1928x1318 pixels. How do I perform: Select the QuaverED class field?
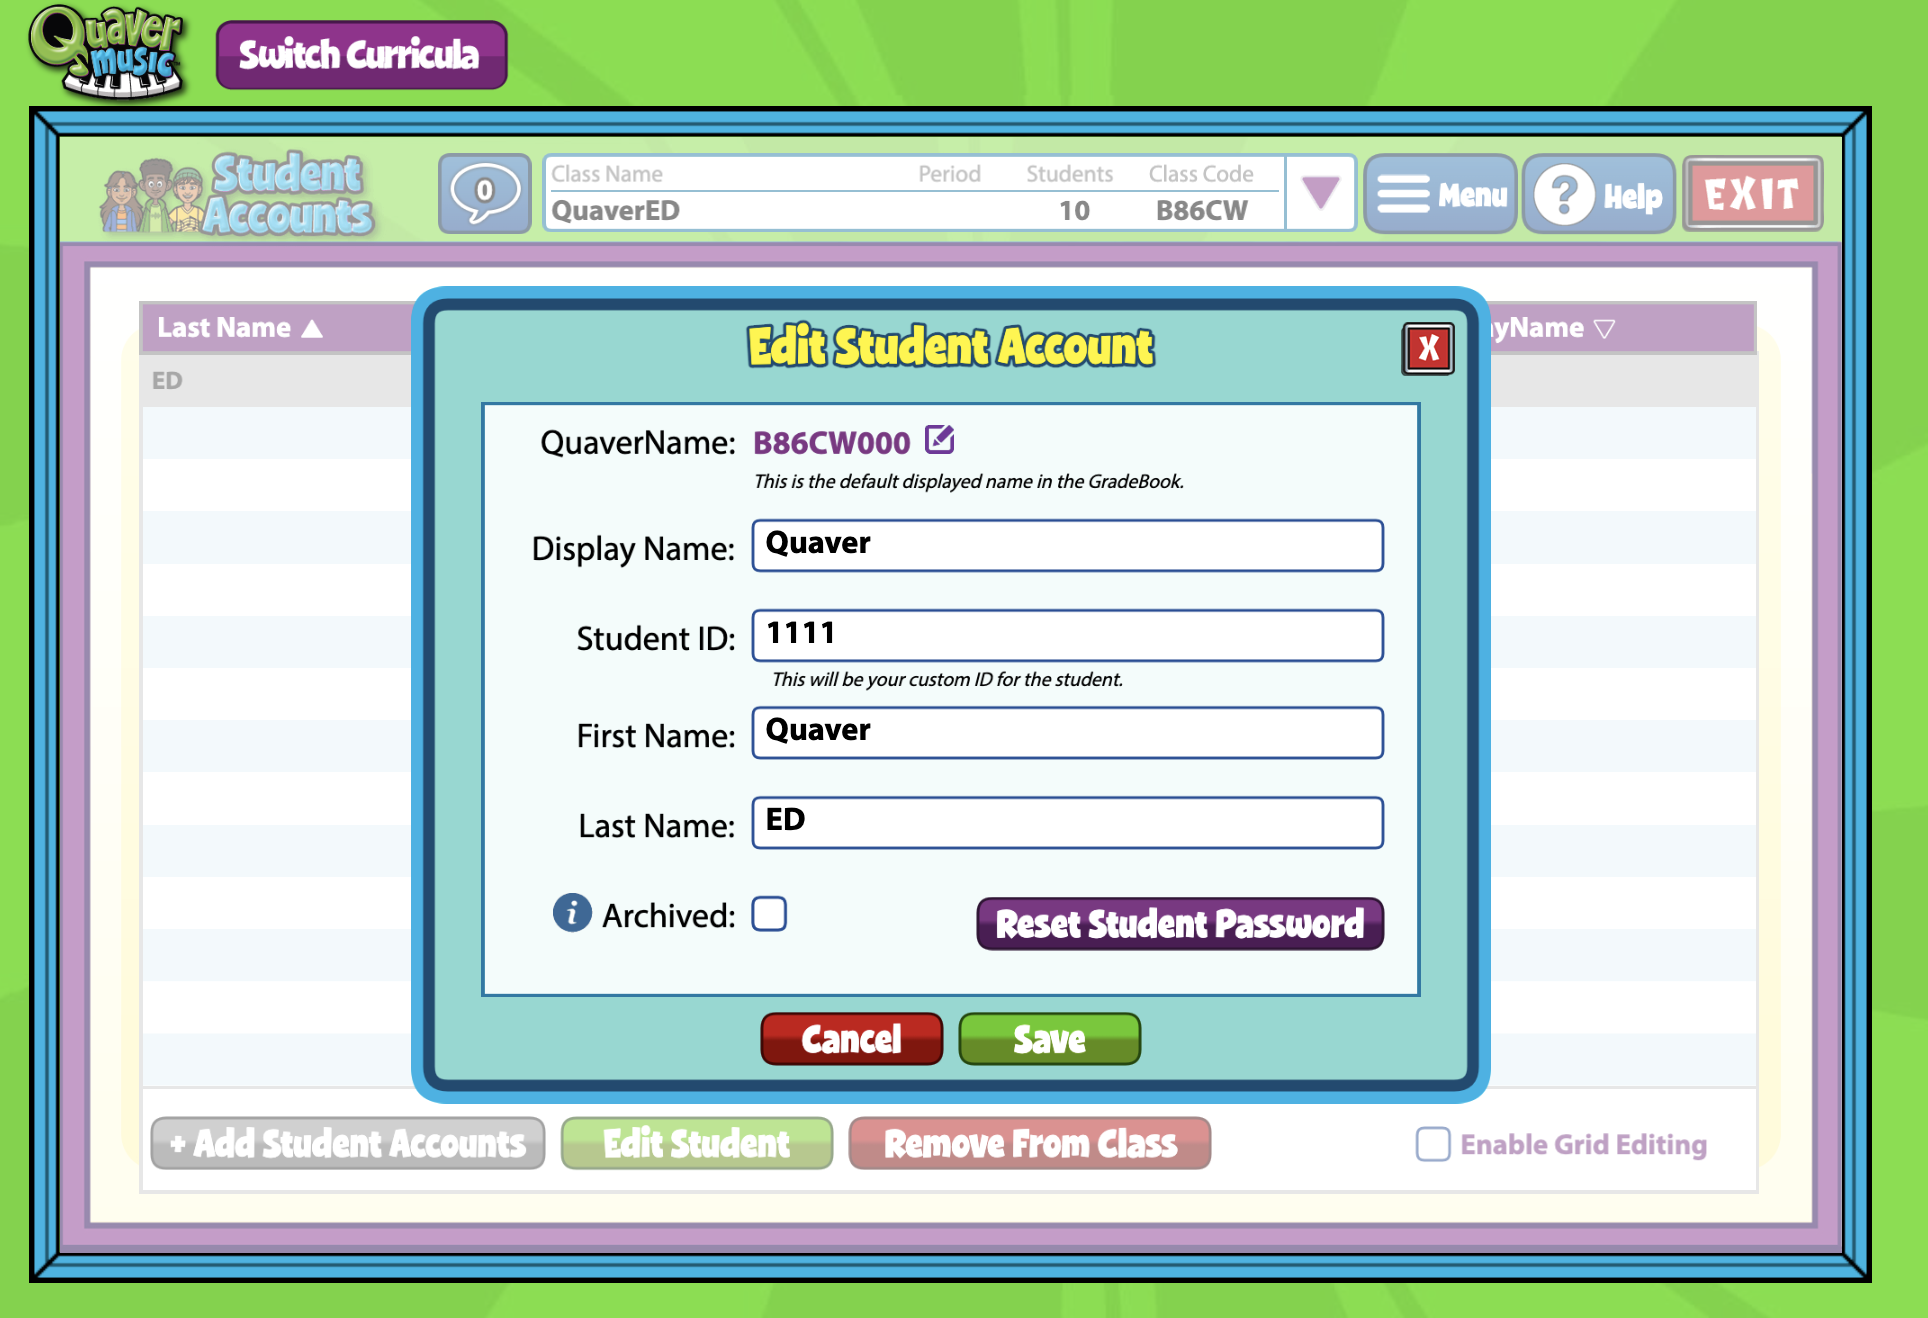pyautogui.click(x=915, y=193)
